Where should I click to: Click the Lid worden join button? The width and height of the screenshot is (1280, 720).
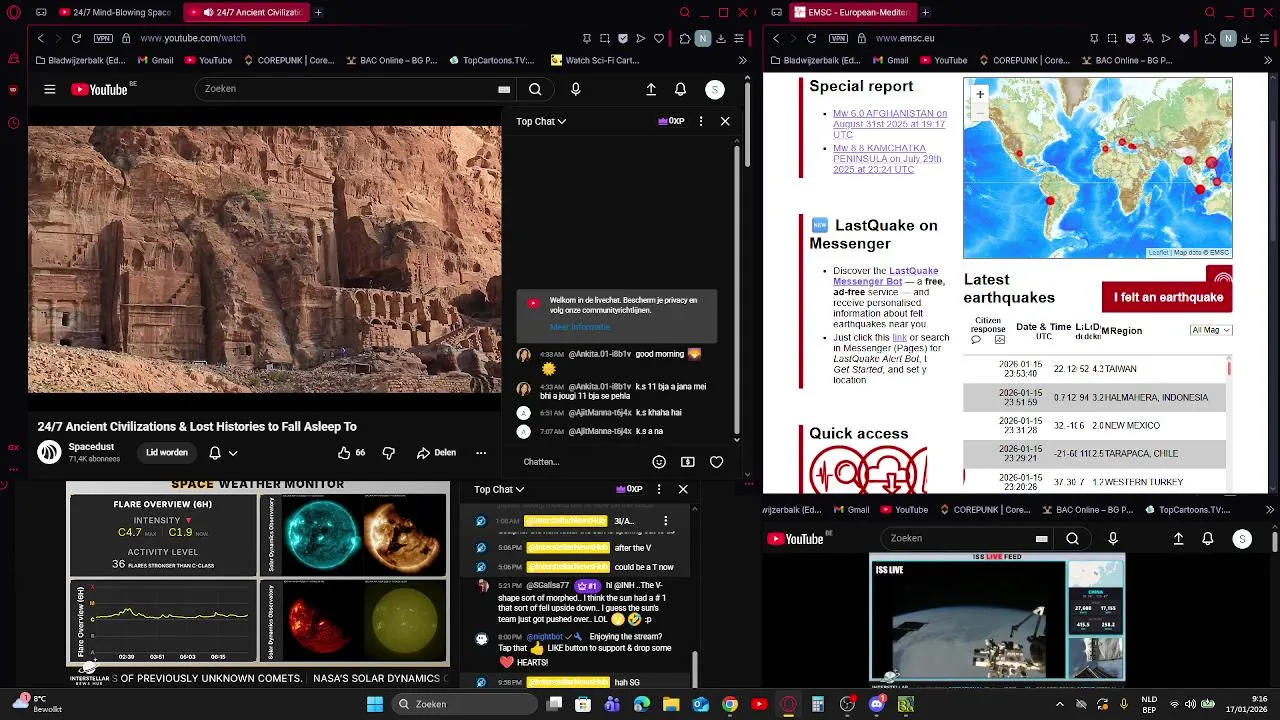tap(167, 453)
